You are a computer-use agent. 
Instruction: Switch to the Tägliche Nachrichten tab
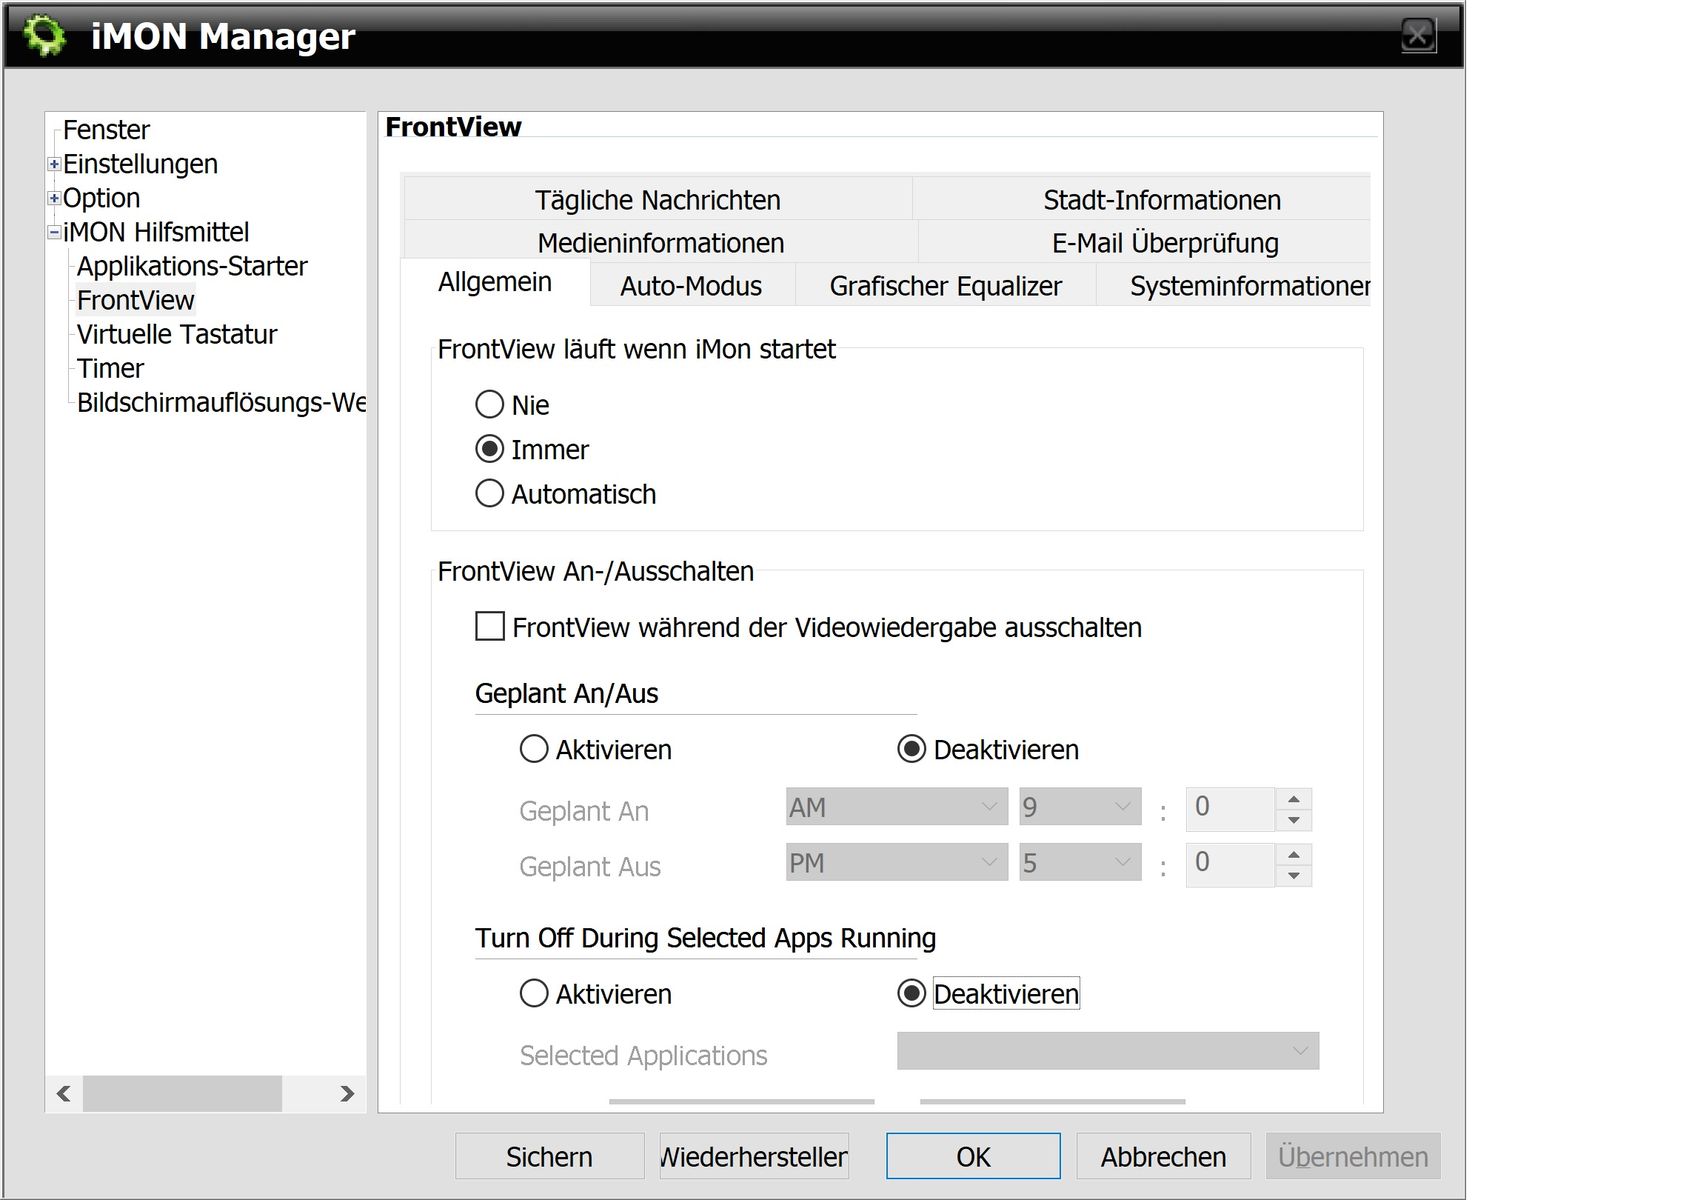point(658,200)
